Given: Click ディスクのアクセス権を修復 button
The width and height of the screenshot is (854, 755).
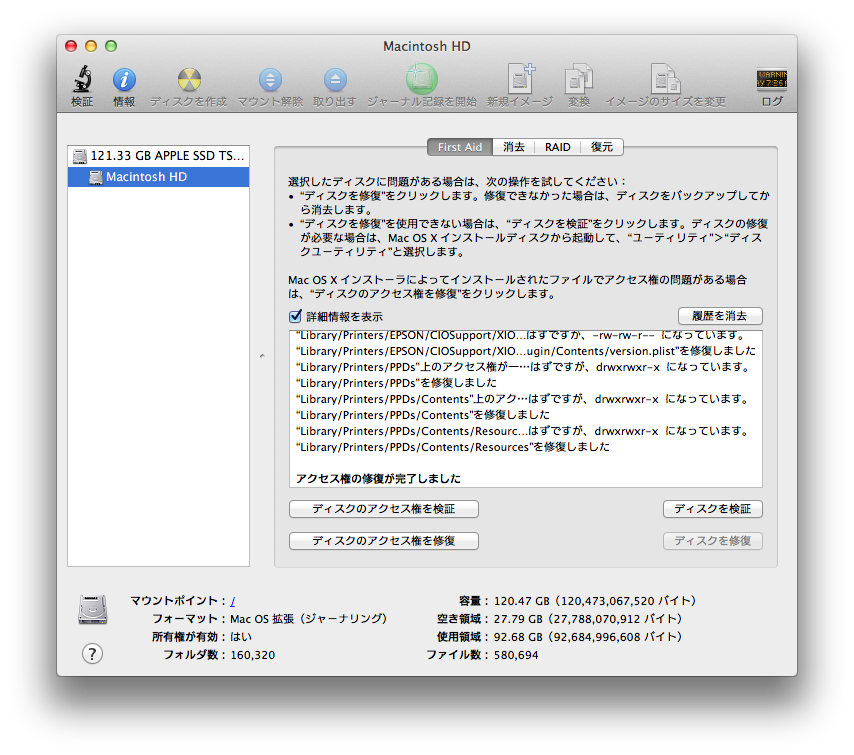Looking at the screenshot, I should [x=383, y=541].
